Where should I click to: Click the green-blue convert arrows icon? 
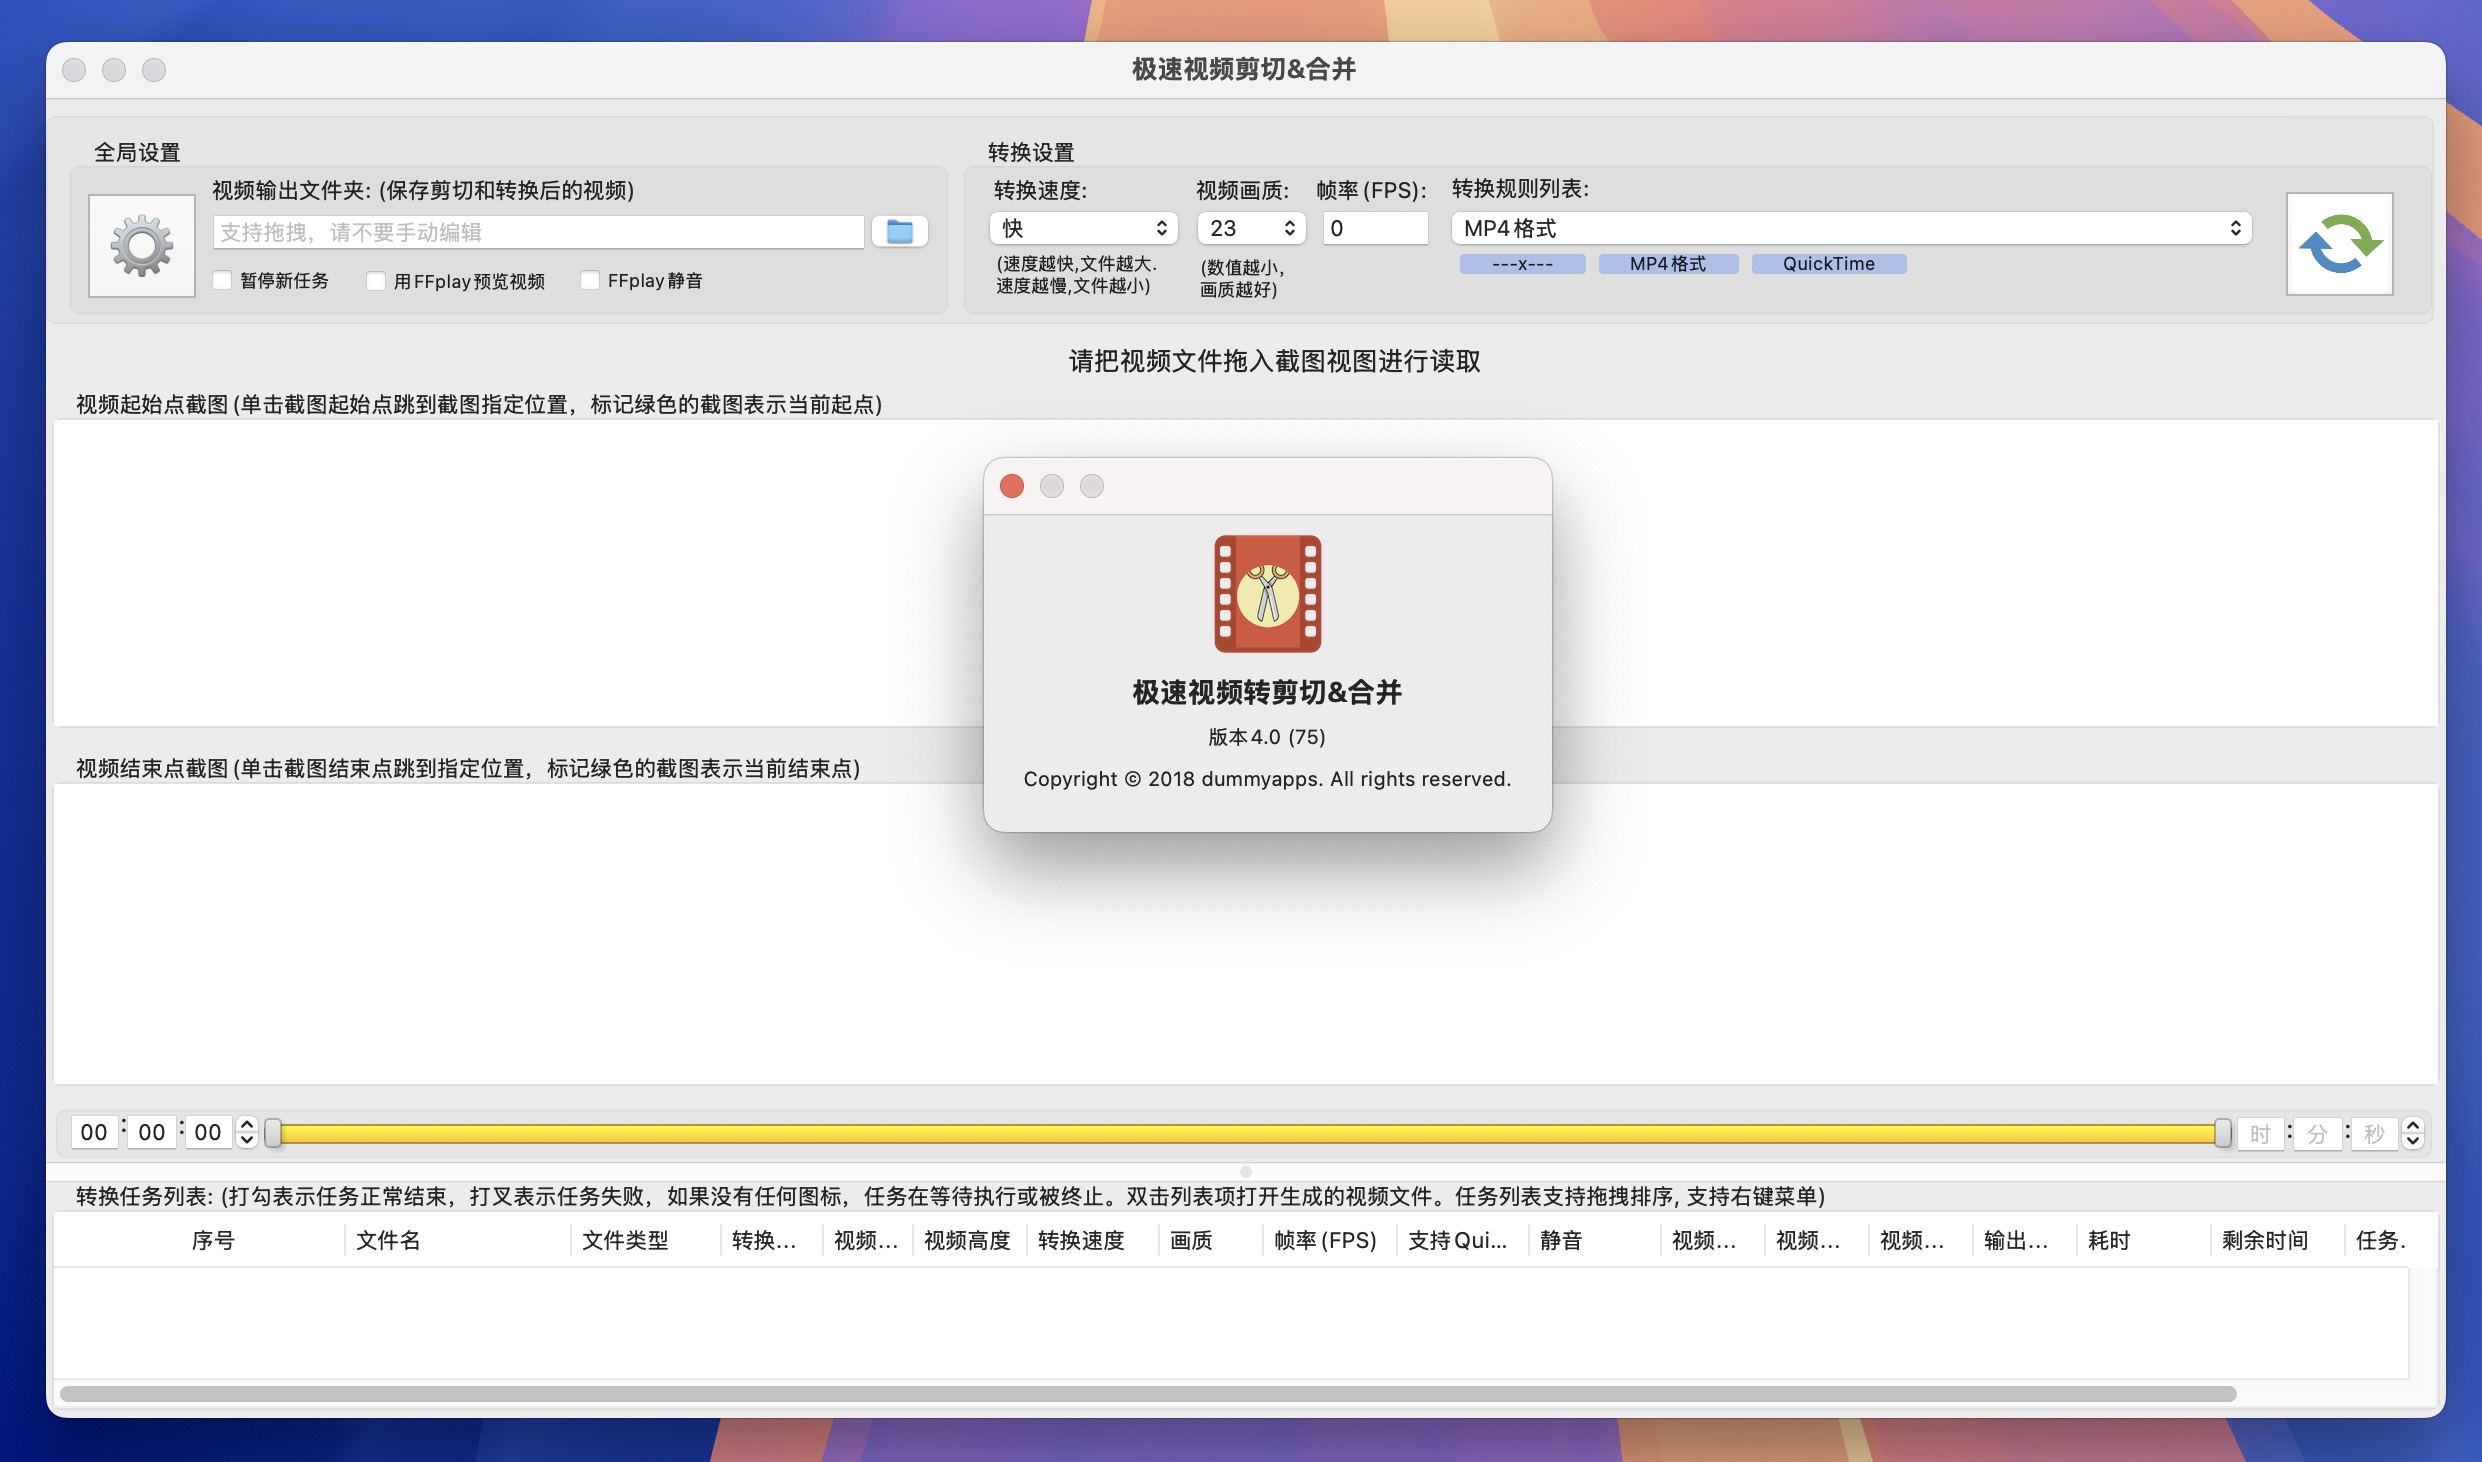(x=2339, y=244)
